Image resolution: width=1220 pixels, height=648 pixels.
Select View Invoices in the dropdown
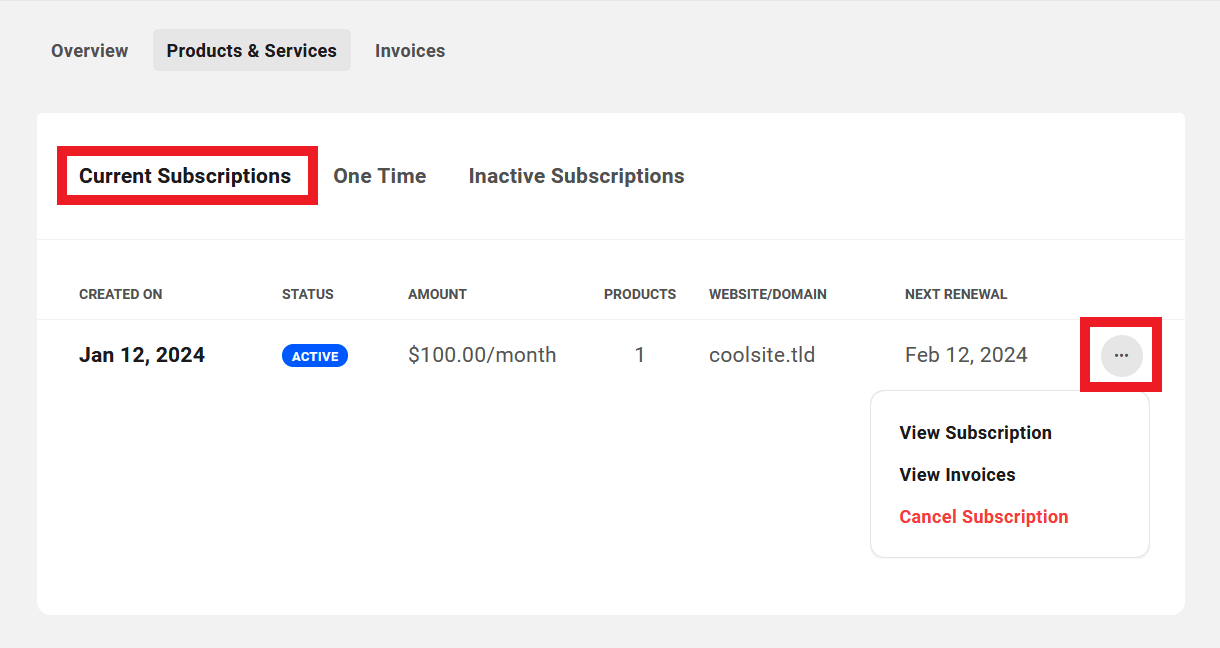pyautogui.click(x=957, y=474)
